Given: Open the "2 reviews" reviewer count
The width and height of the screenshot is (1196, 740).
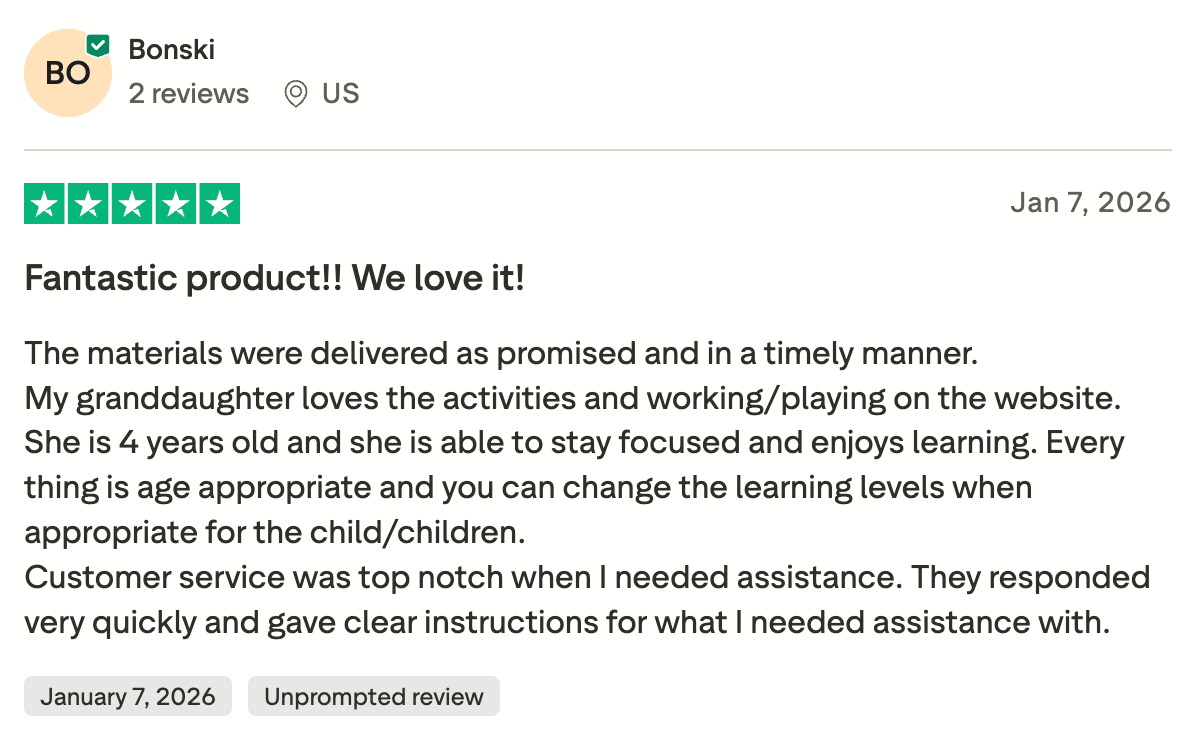Looking at the screenshot, I should coord(188,94).
